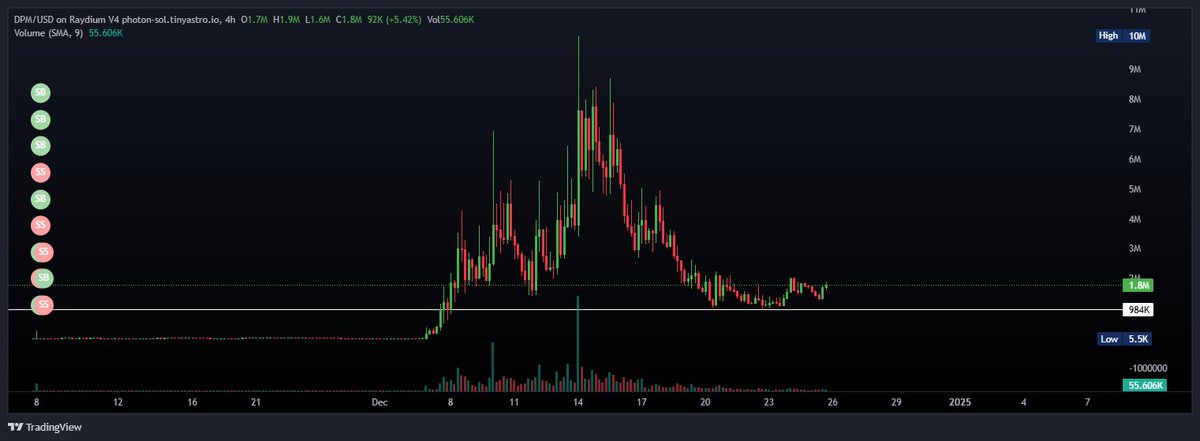Click the Volume (SMA, 9) indicator label
The width and height of the screenshot is (1200, 441).
click(50, 33)
